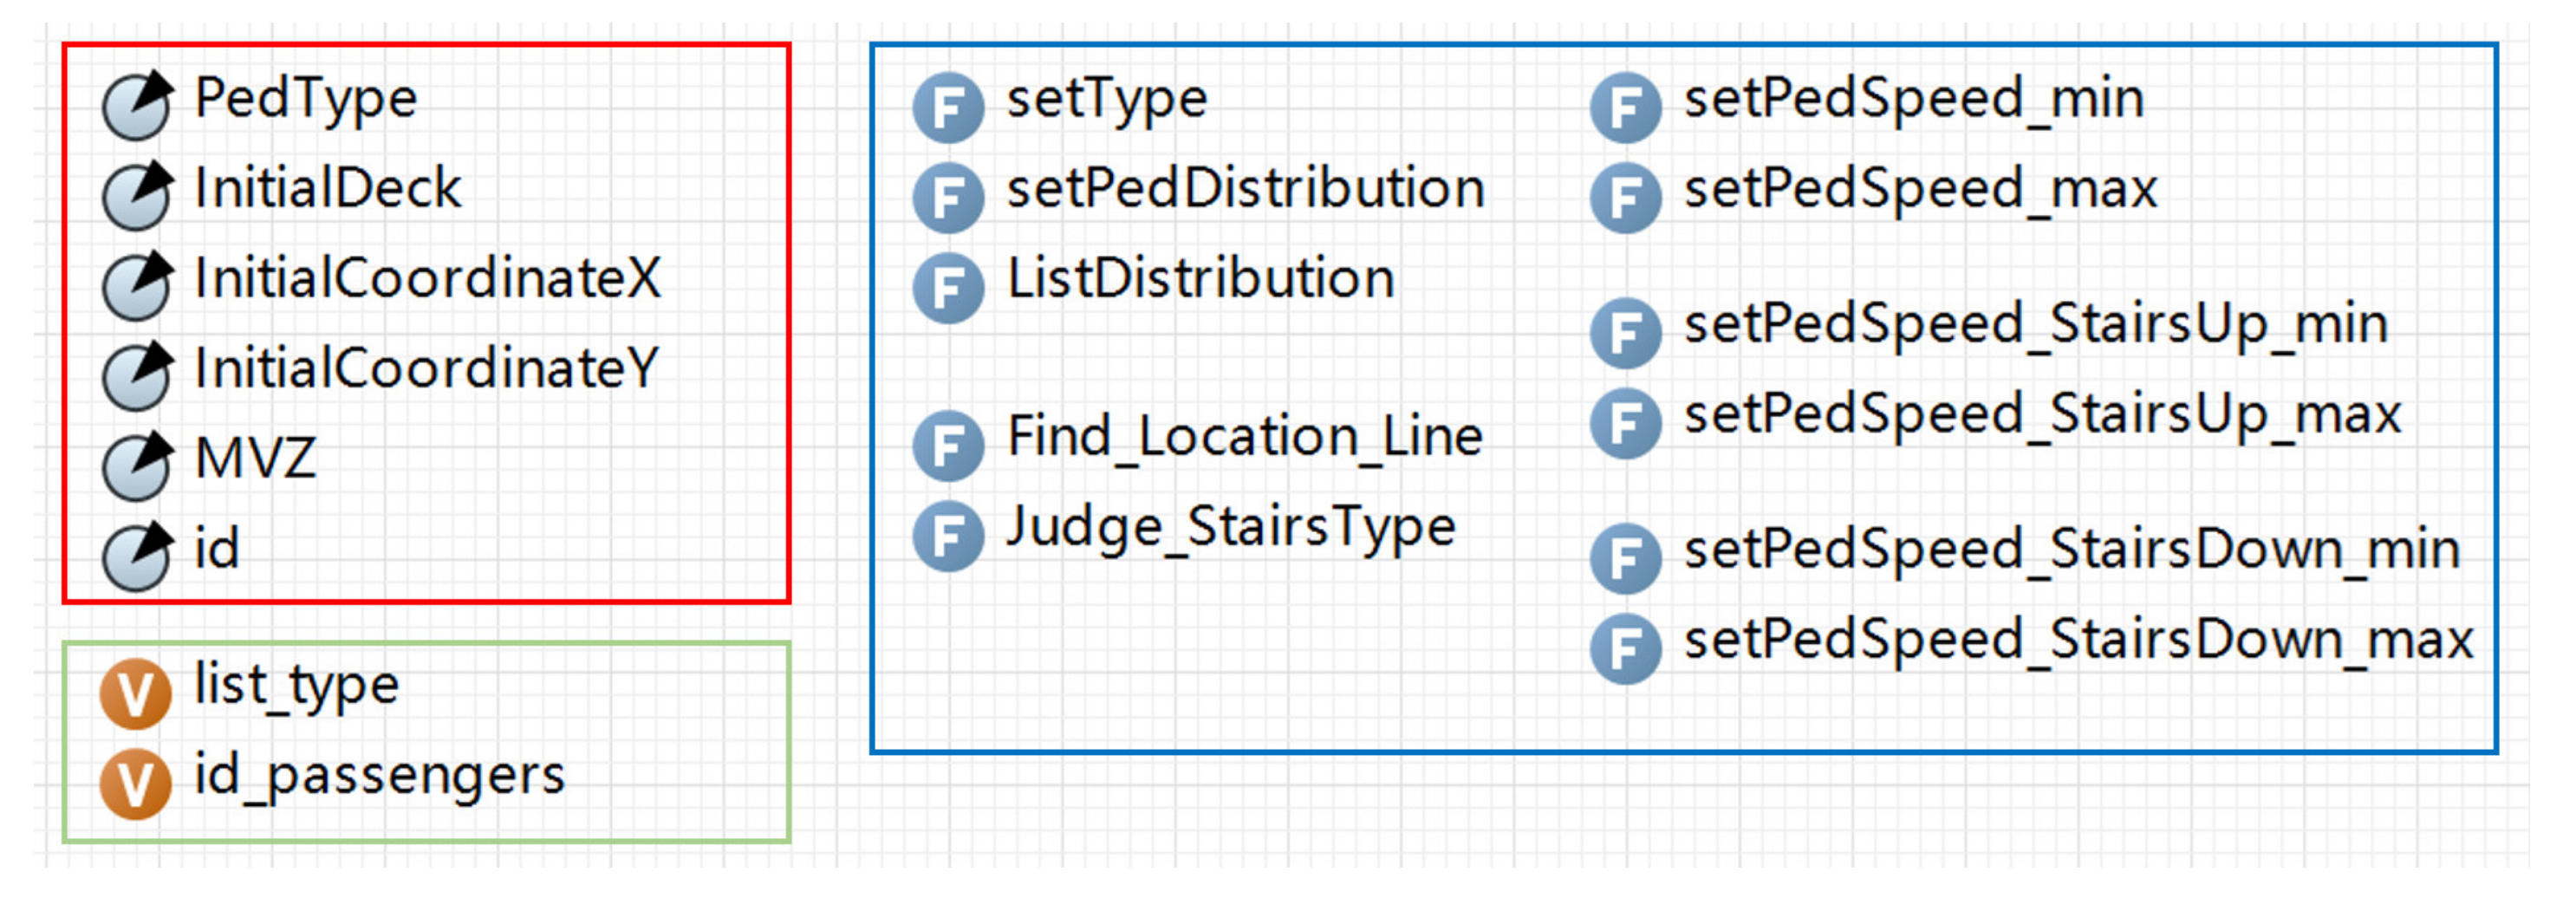The width and height of the screenshot is (2576, 898).
Task: Click the ListDistribution function icon
Action: coord(948,287)
